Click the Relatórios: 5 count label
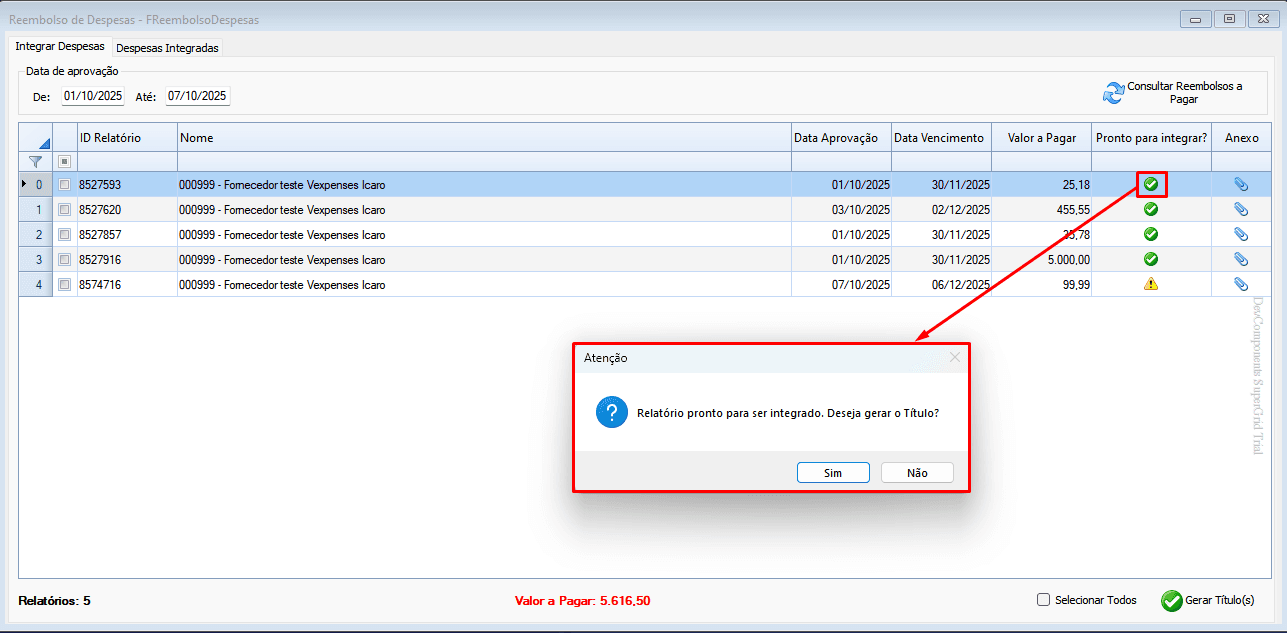Viewport: 1287px width, 633px height. point(54,601)
